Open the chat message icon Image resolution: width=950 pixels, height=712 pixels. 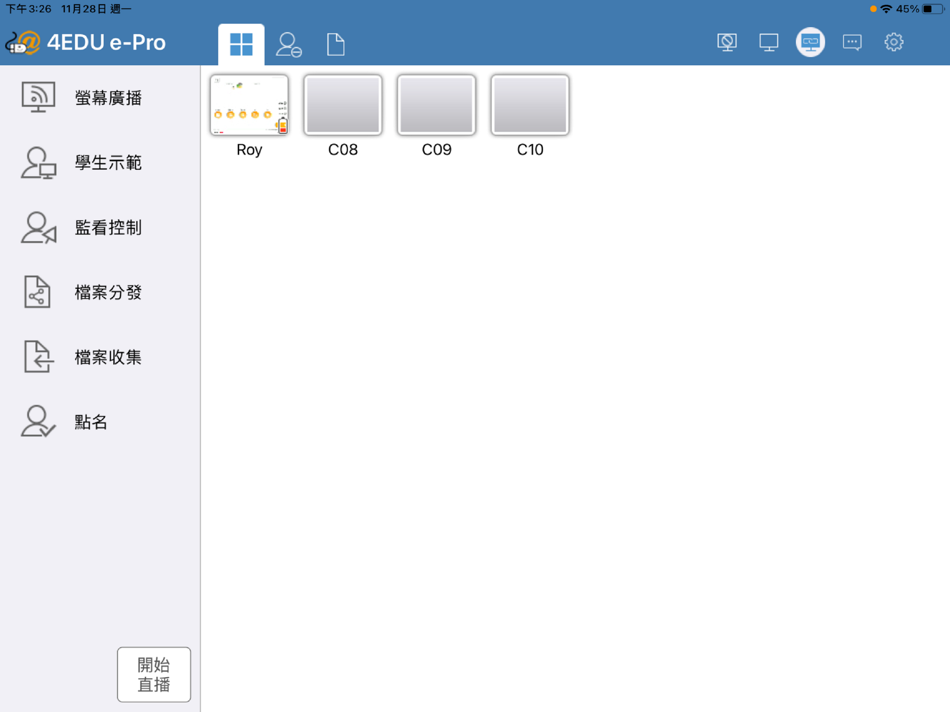tap(852, 42)
